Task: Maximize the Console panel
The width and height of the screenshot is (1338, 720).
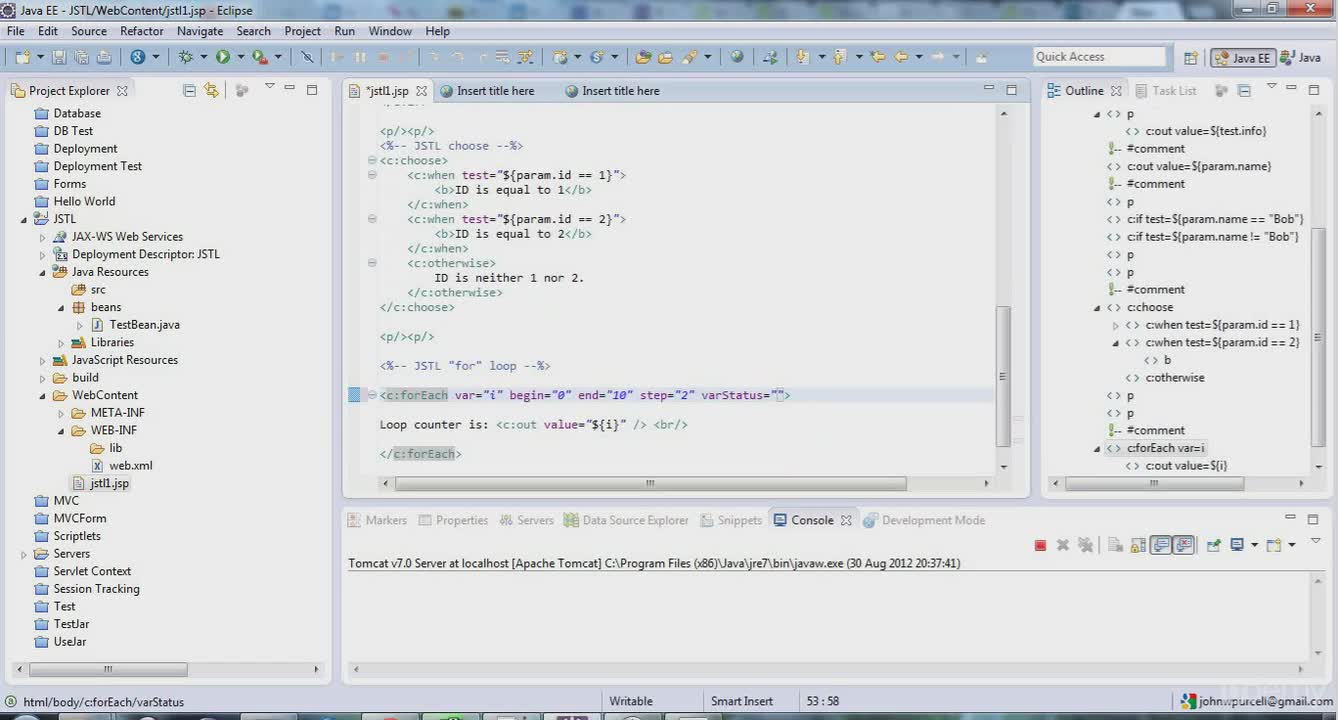Action: click(1312, 519)
